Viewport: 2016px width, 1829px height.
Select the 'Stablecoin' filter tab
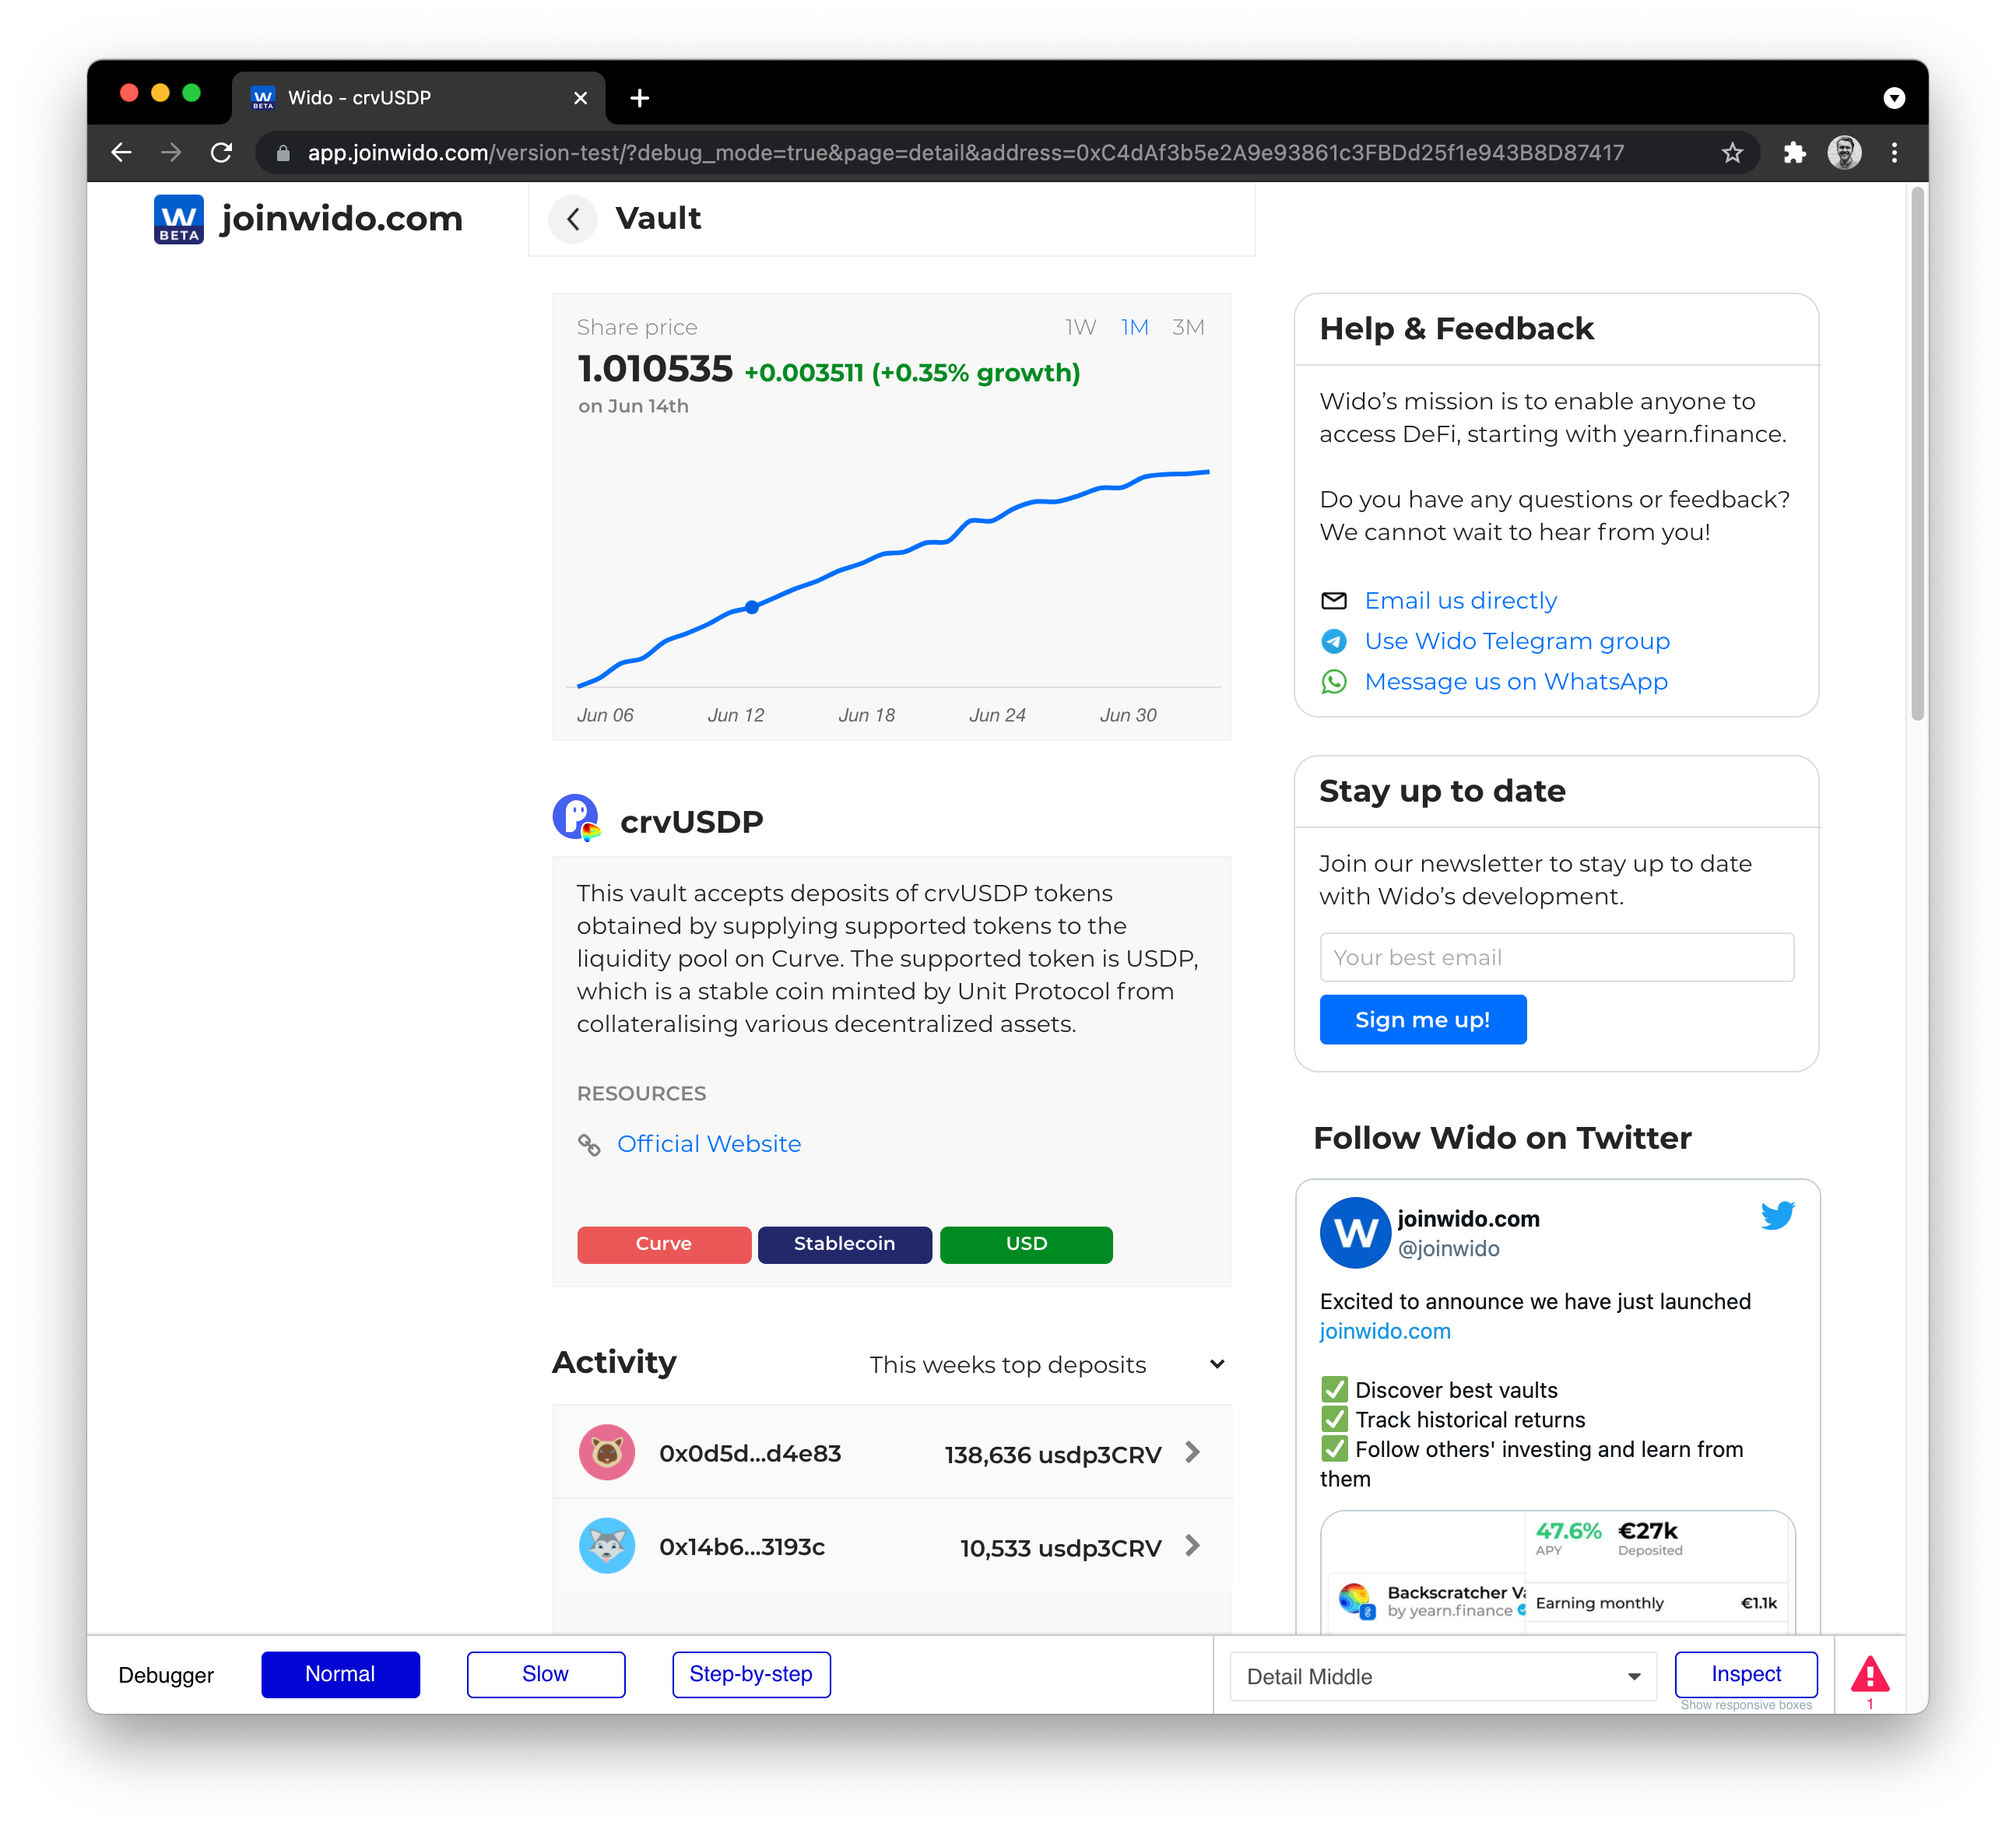pyautogui.click(x=843, y=1243)
